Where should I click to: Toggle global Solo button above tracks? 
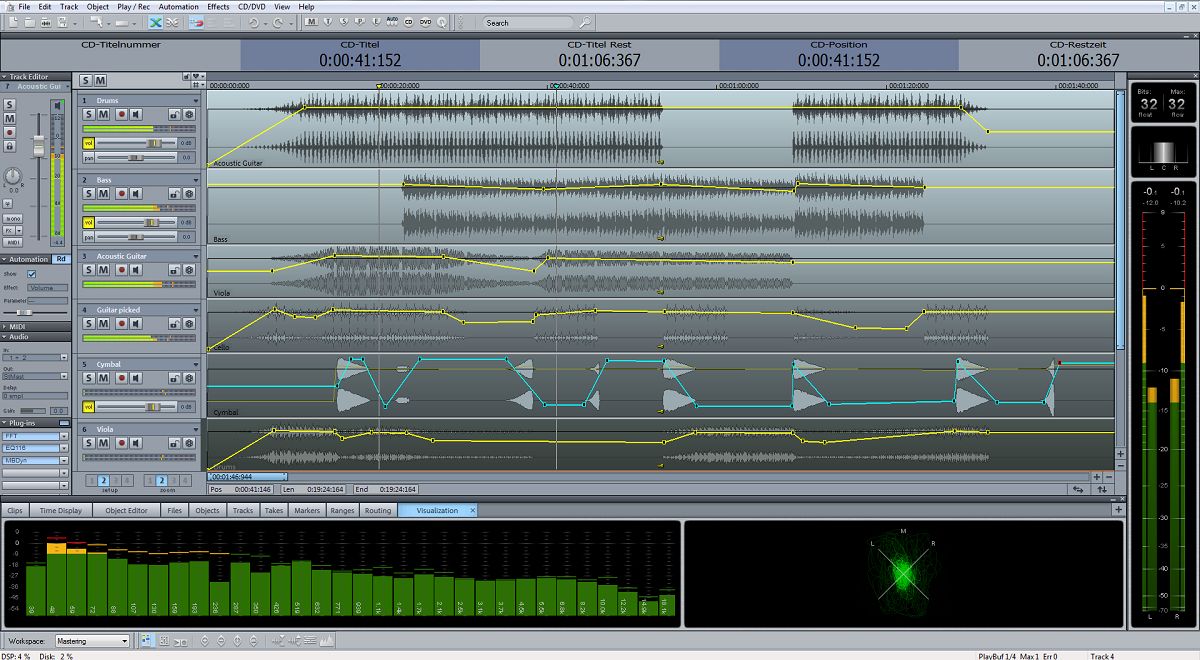tap(86, 80)
